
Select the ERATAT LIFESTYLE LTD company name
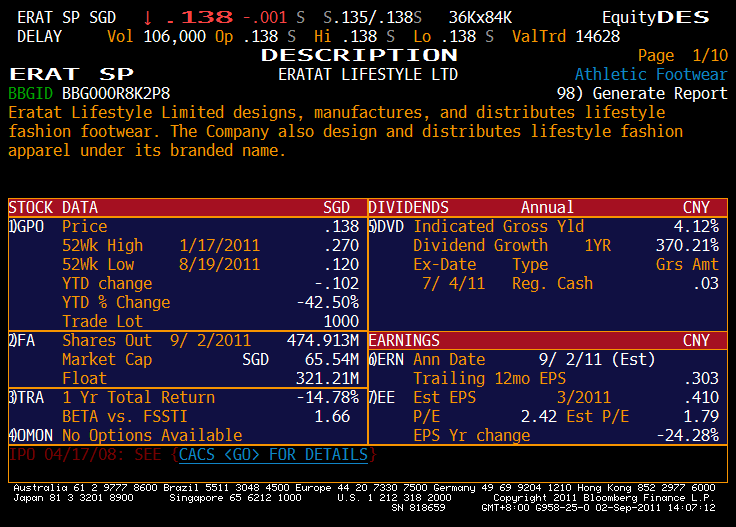368,75
